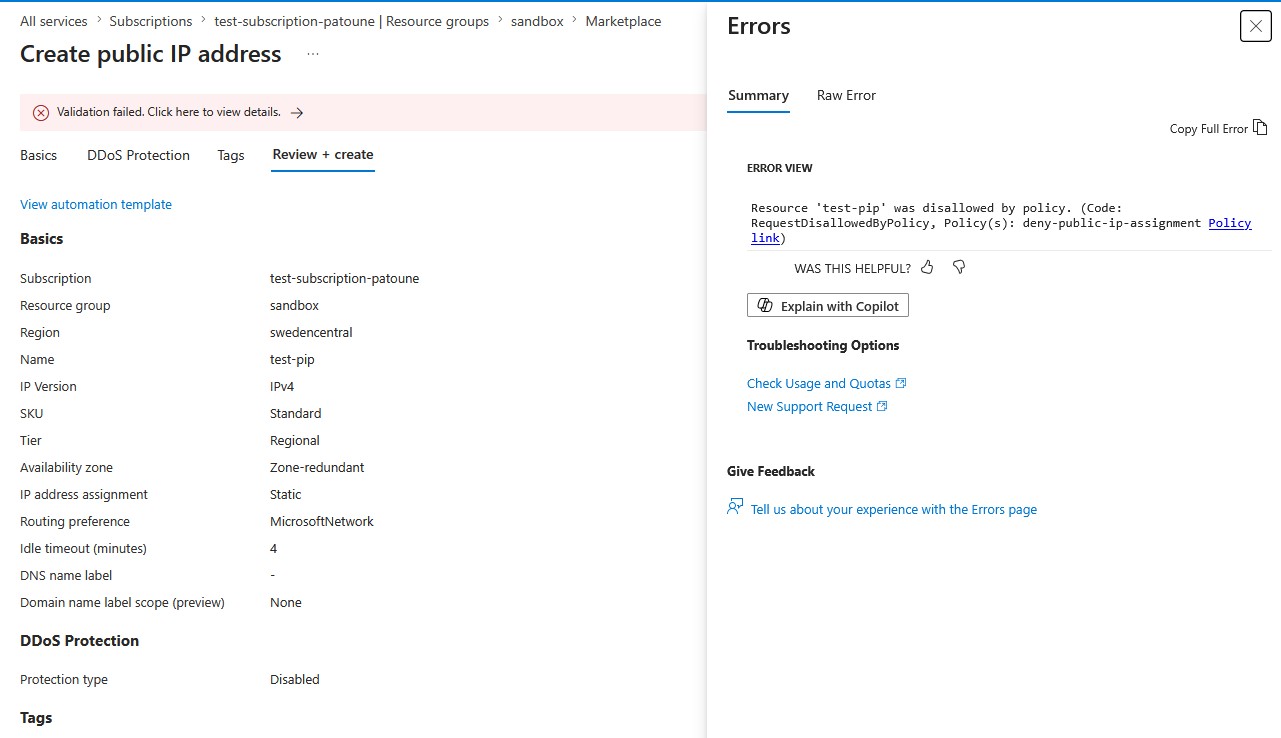Click the ERROR VIEW heading
The width and height of the screenshot is (1281, 738).
780,168
